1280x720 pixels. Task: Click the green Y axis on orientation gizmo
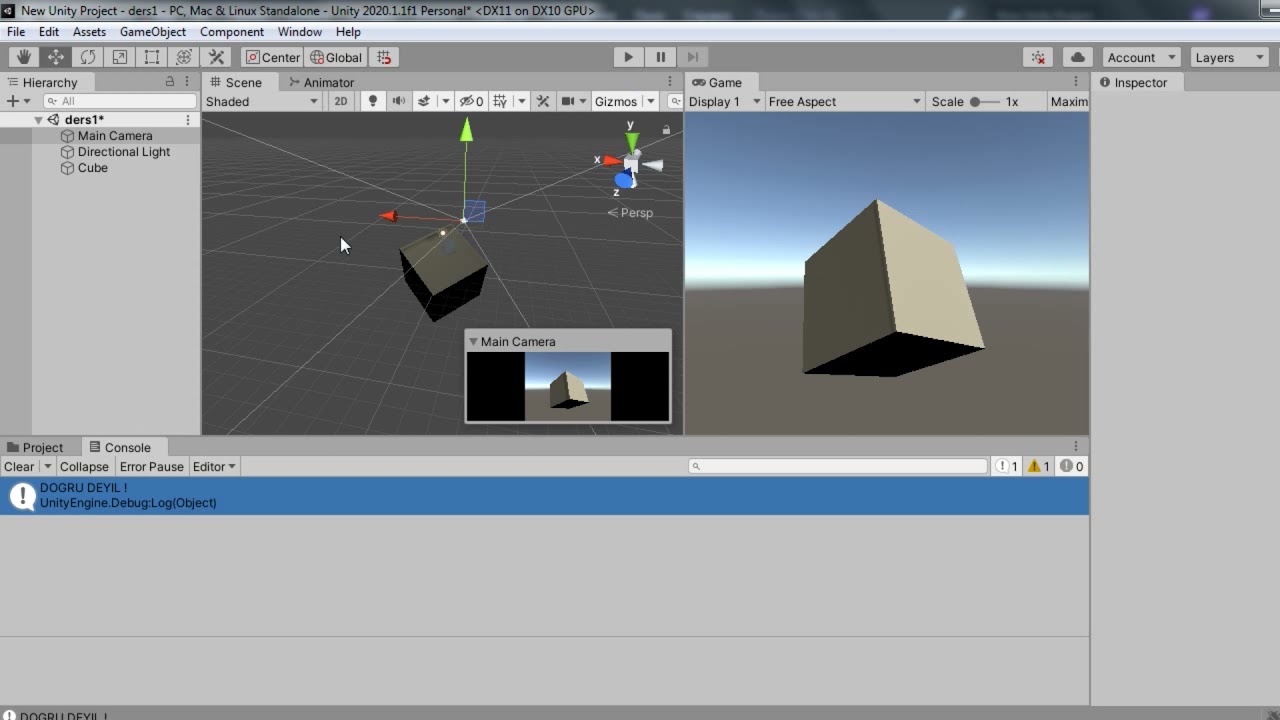(x=631, y=140)
